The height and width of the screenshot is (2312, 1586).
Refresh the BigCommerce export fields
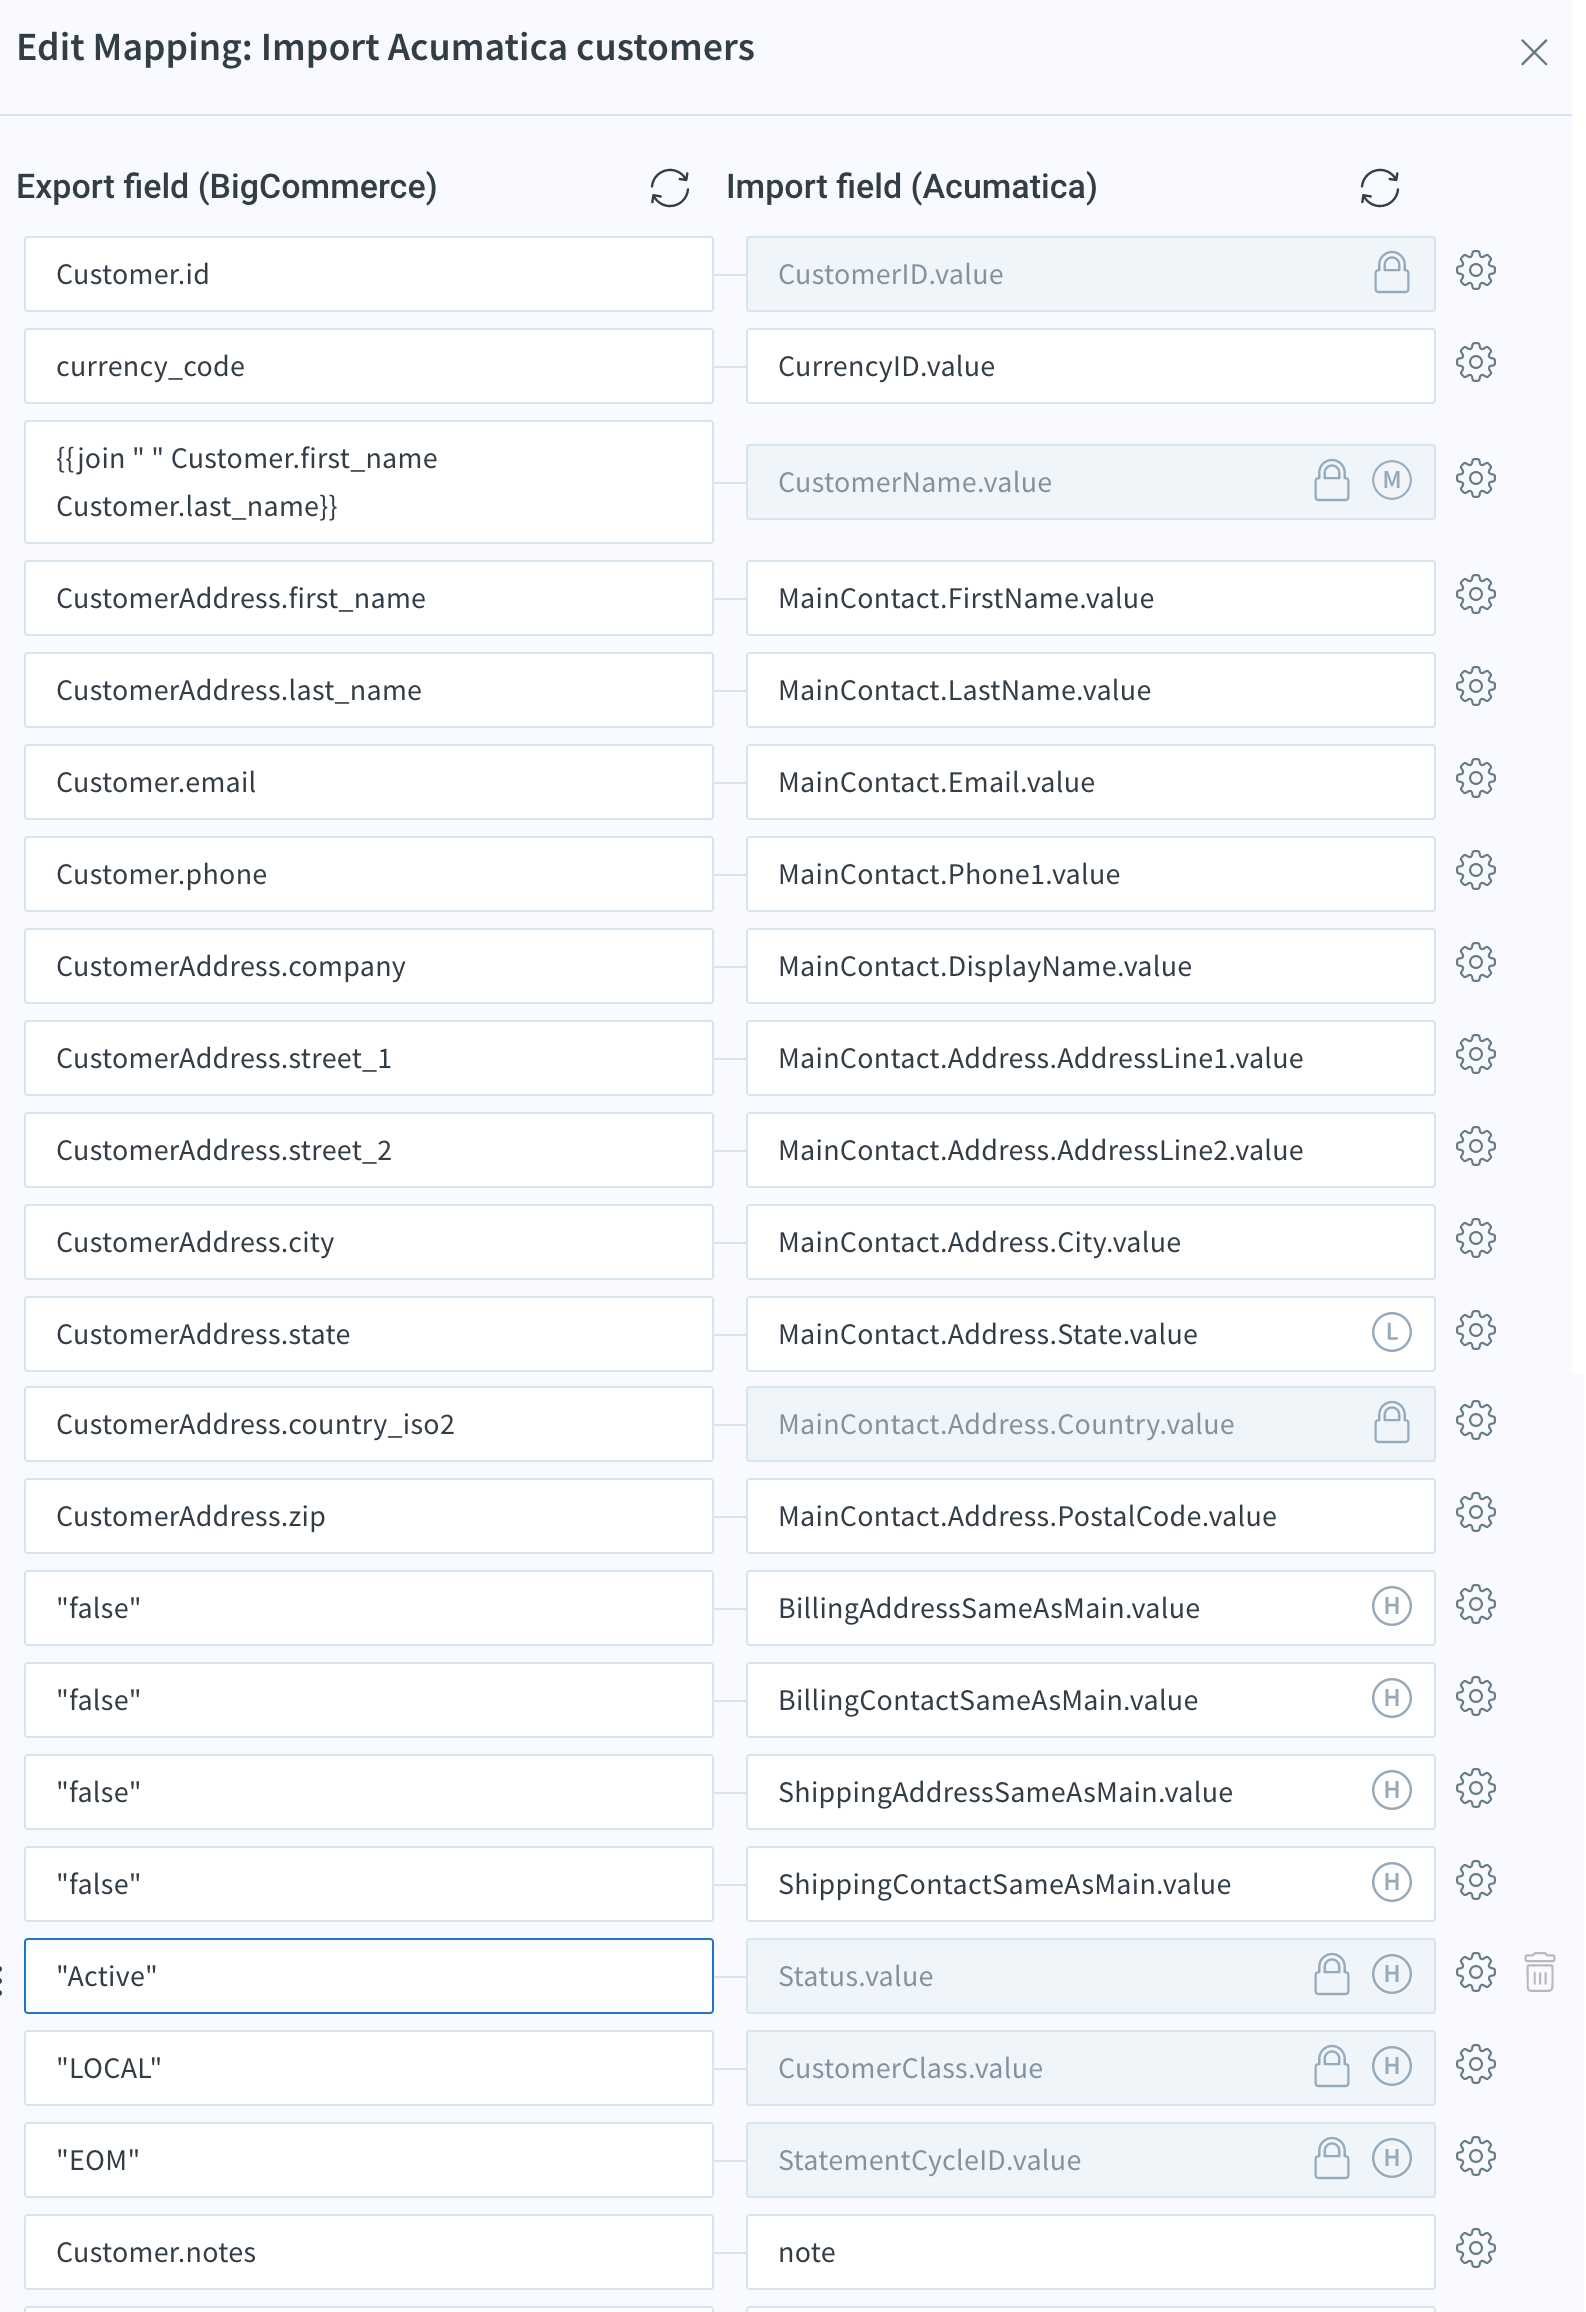670,187
